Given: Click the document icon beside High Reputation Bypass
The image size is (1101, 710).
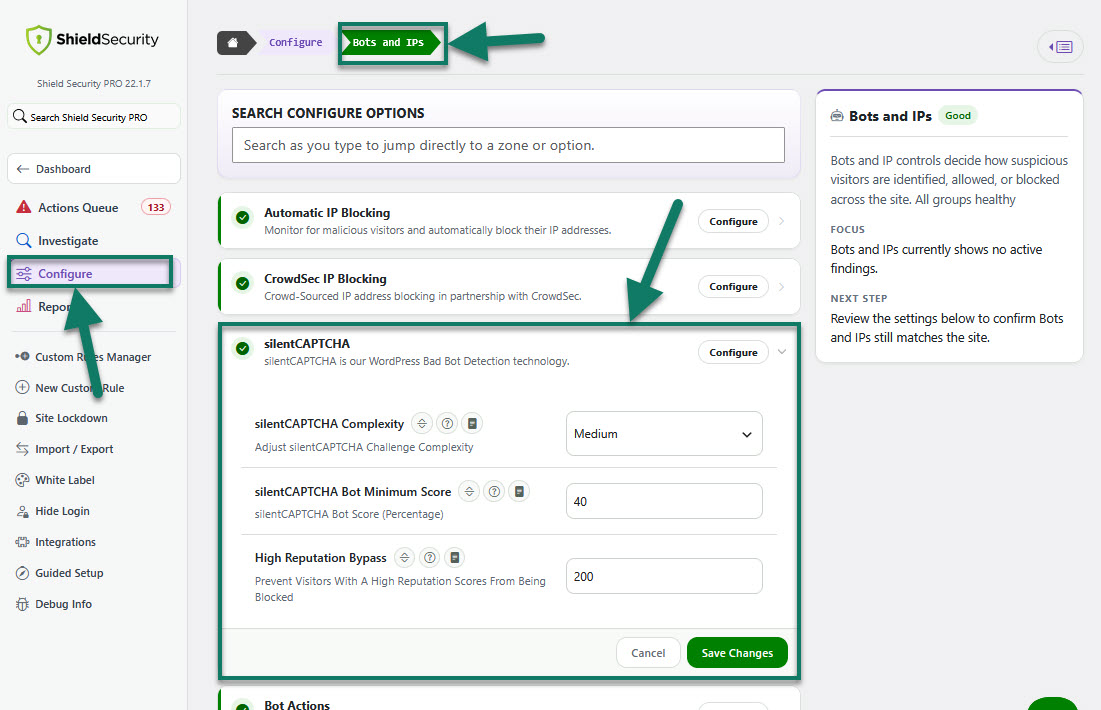Looking at the screenshot, I should [x=455, y=558].
